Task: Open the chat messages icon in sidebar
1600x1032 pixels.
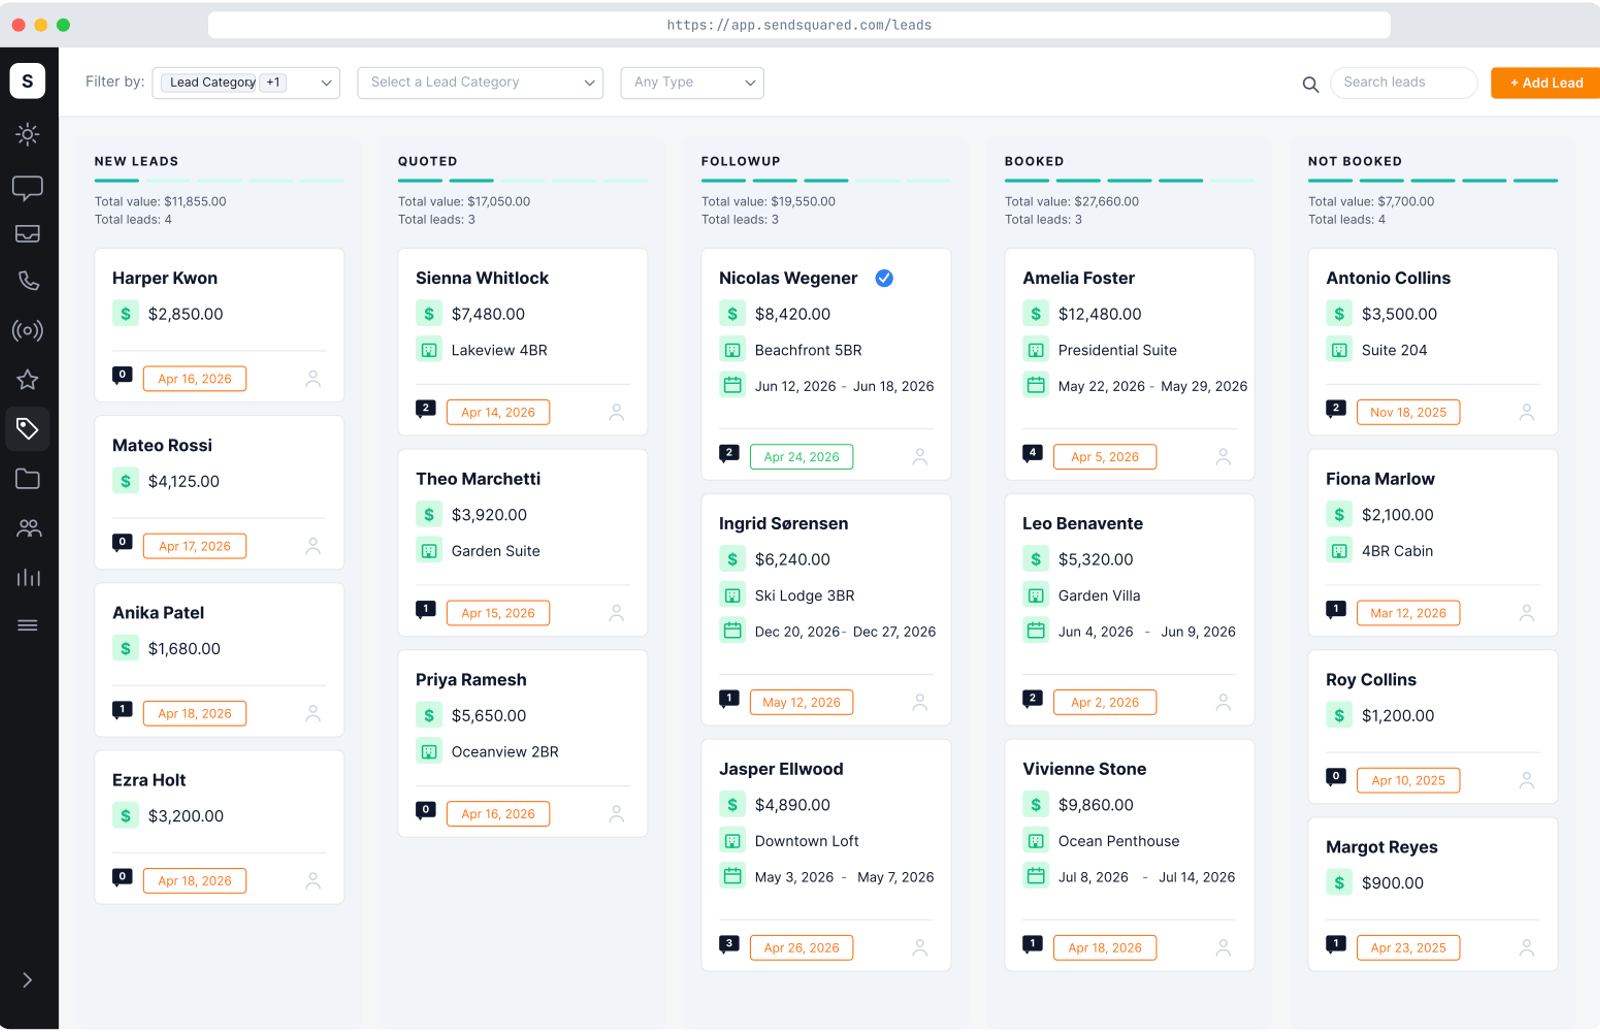Action: (x=28, y=187)
